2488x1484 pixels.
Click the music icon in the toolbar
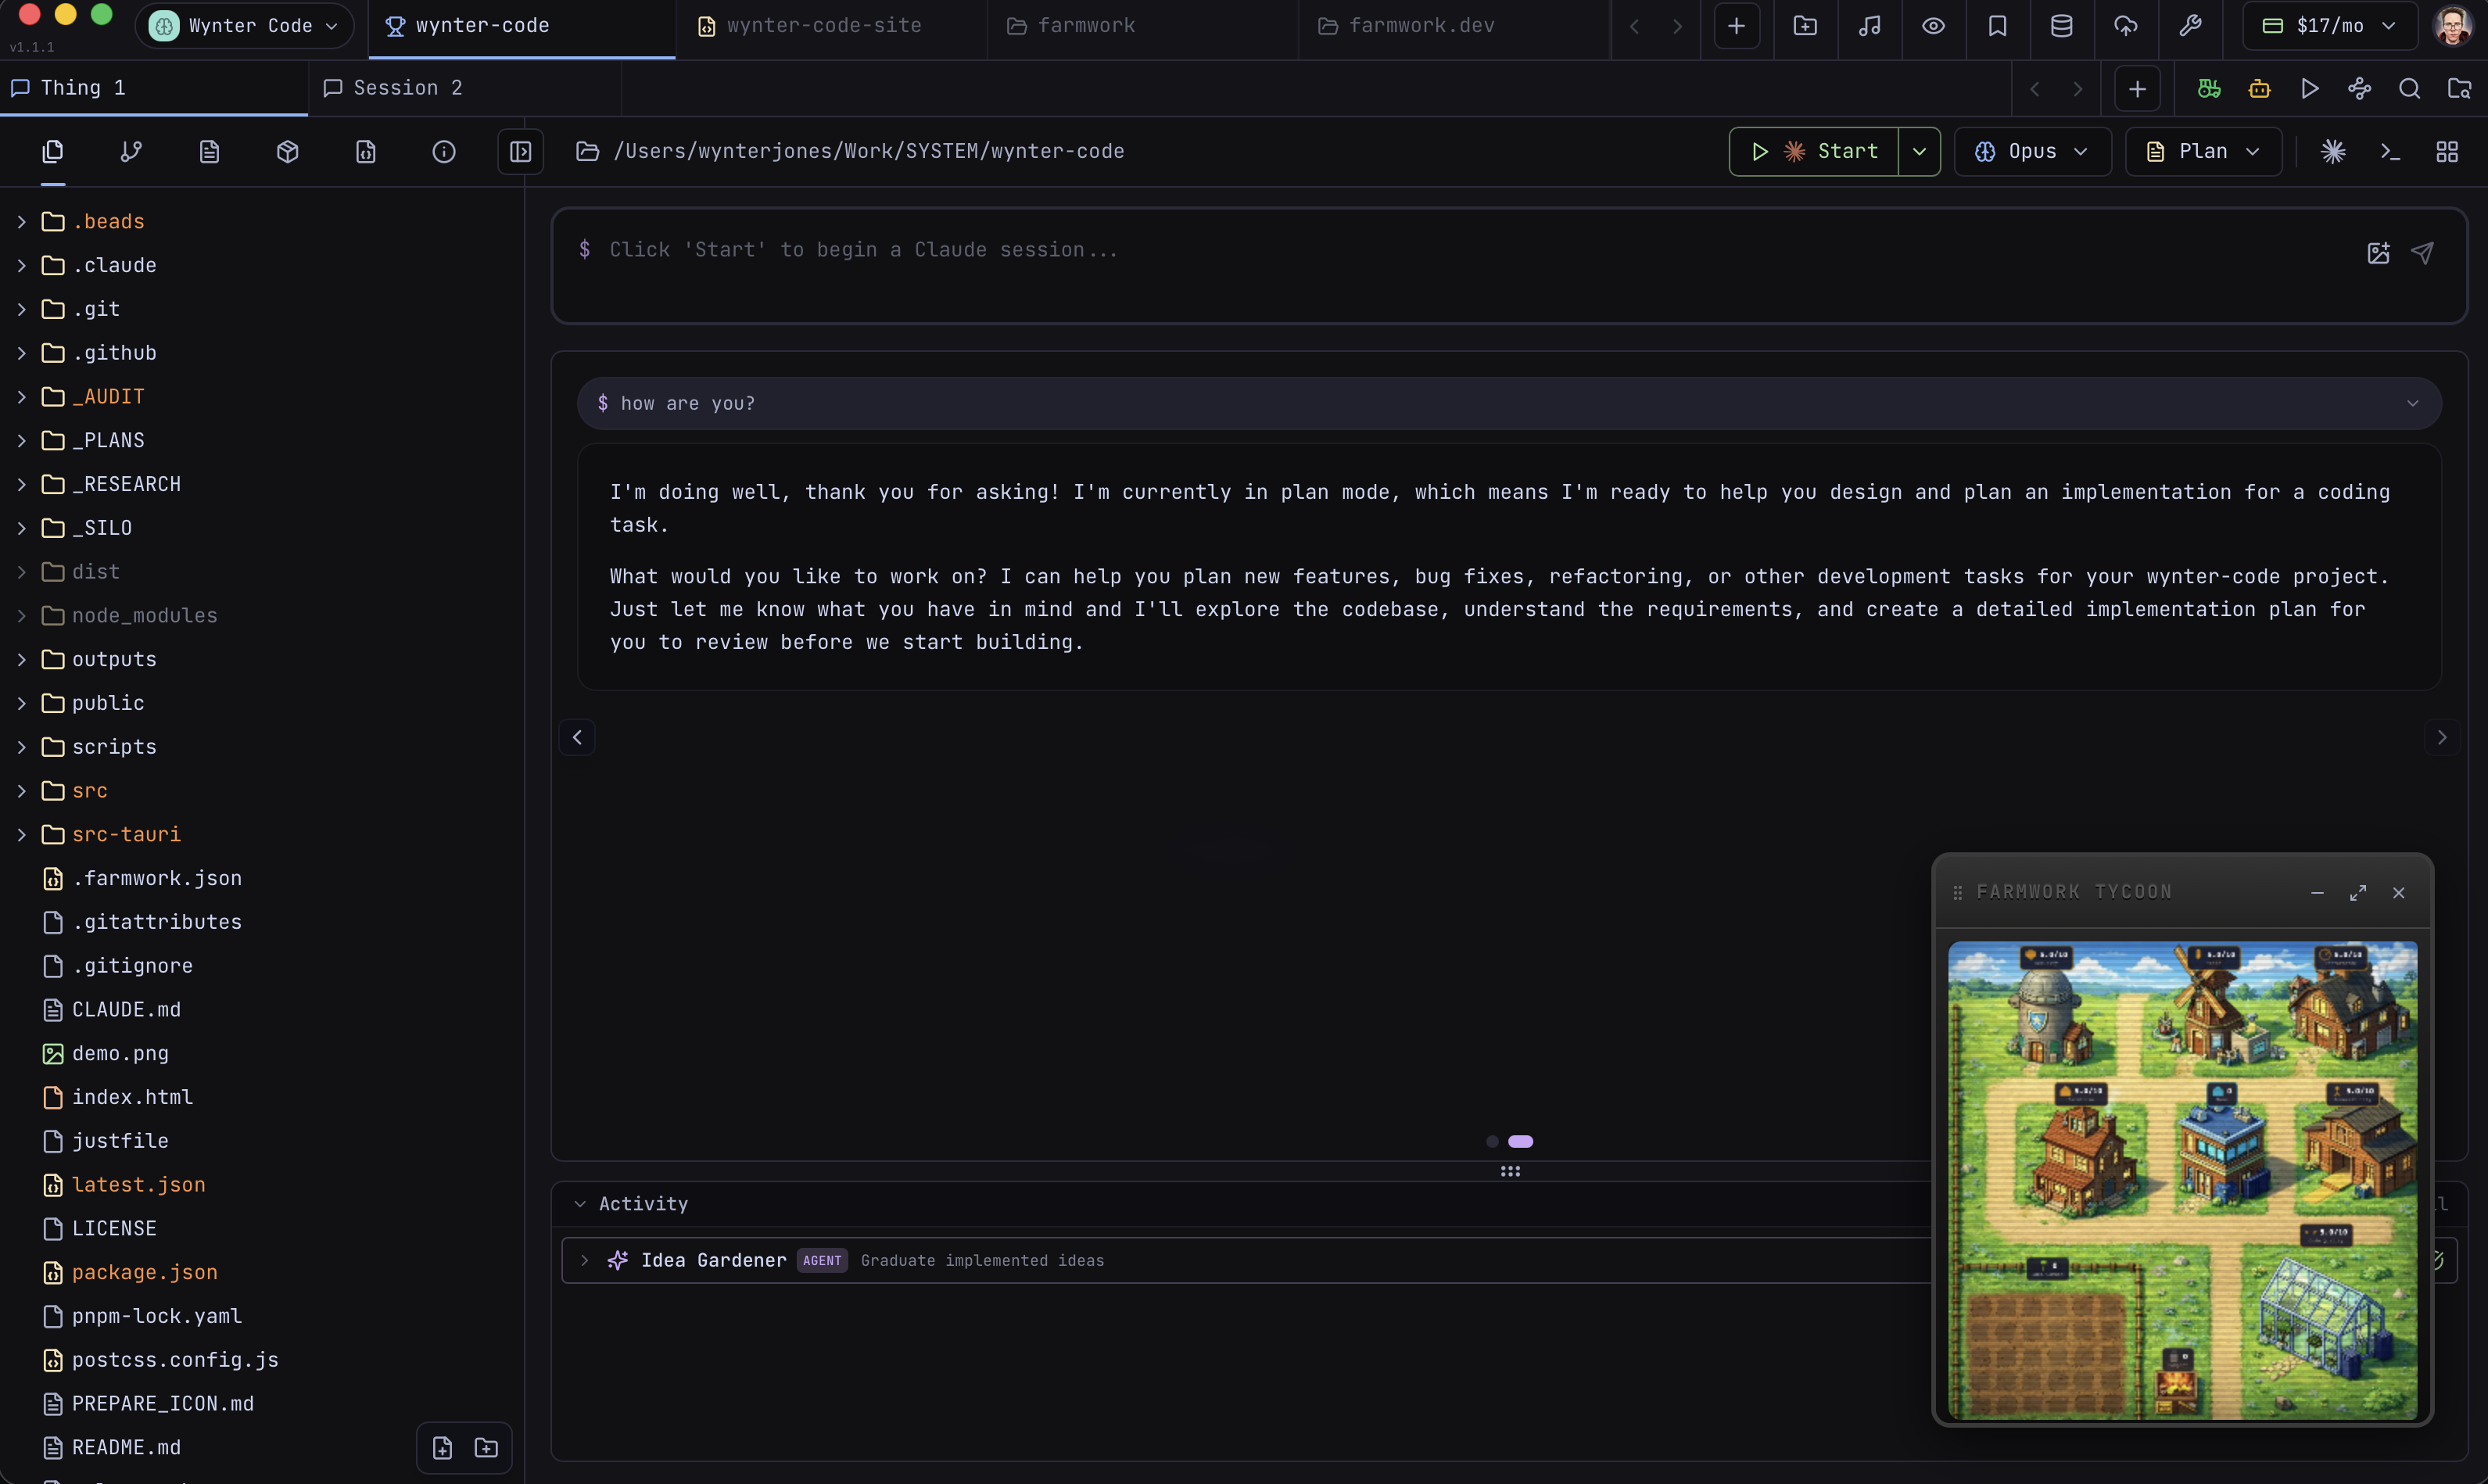click(1869, 26)
